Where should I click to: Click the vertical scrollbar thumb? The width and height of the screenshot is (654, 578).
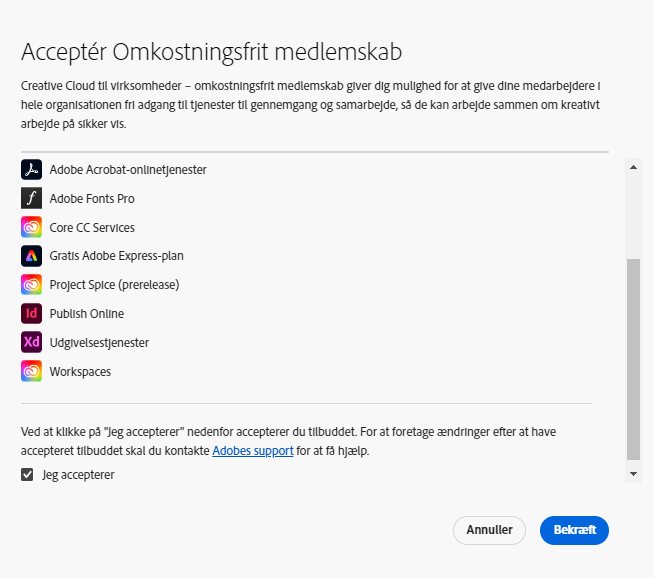tap(633, 358)
